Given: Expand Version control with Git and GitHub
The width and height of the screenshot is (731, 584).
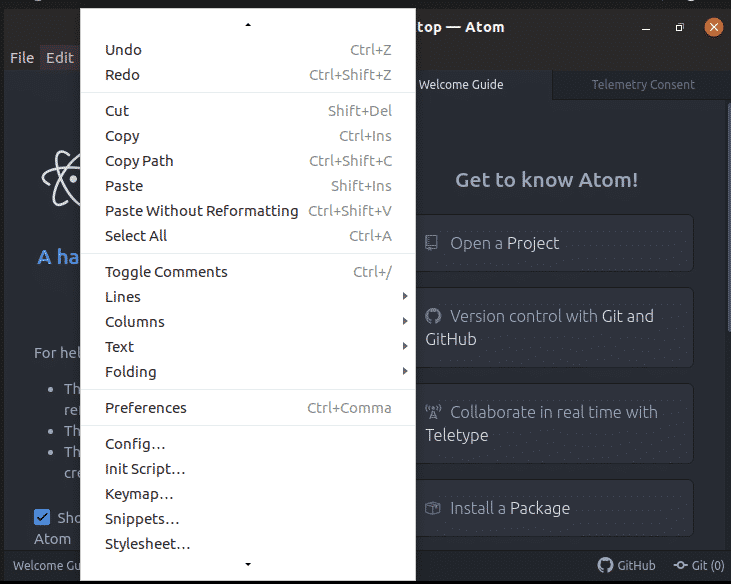Looking at the screenshot, I should pyautogui.click(x=554, y=328).
